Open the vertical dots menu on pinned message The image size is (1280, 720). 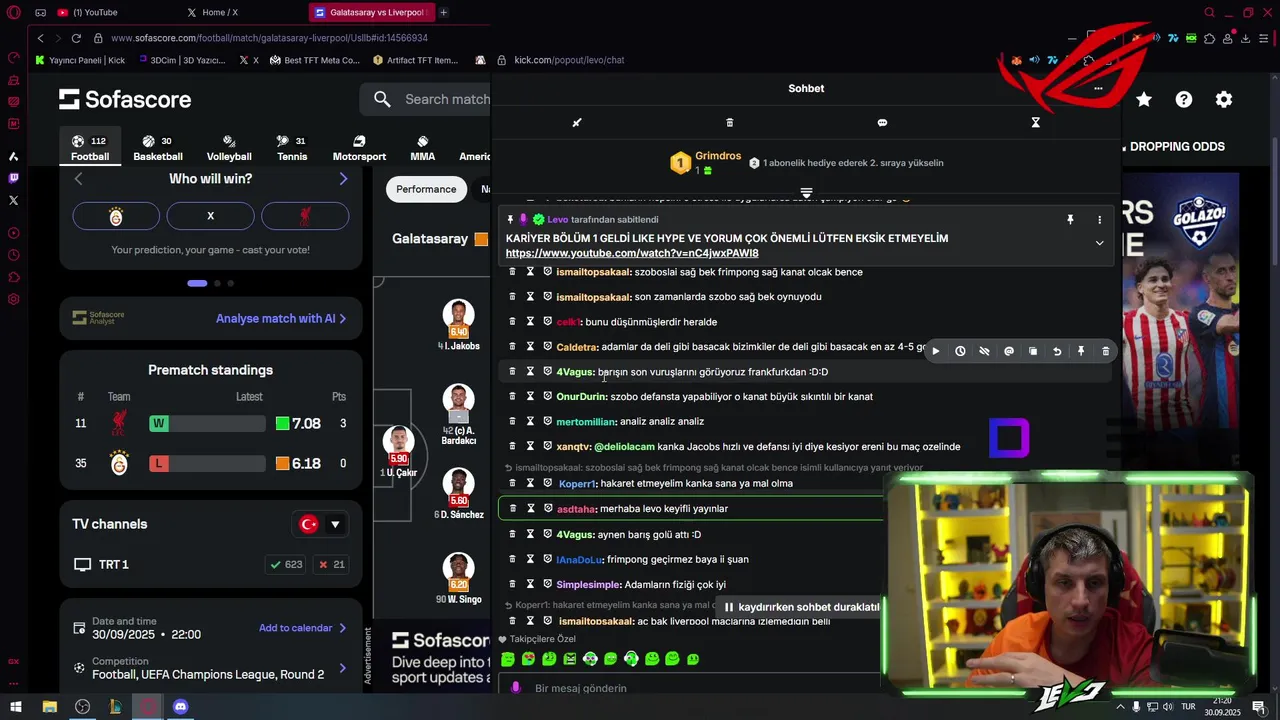coord(1099,220)
